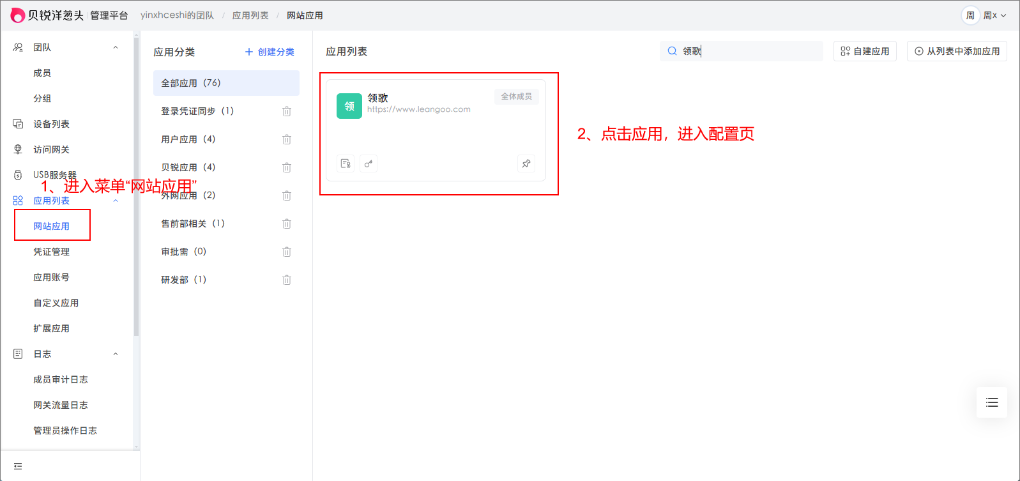The image size is (1020, 481).
Task: Click the 日志 sidebar icon
Action: 18,354
